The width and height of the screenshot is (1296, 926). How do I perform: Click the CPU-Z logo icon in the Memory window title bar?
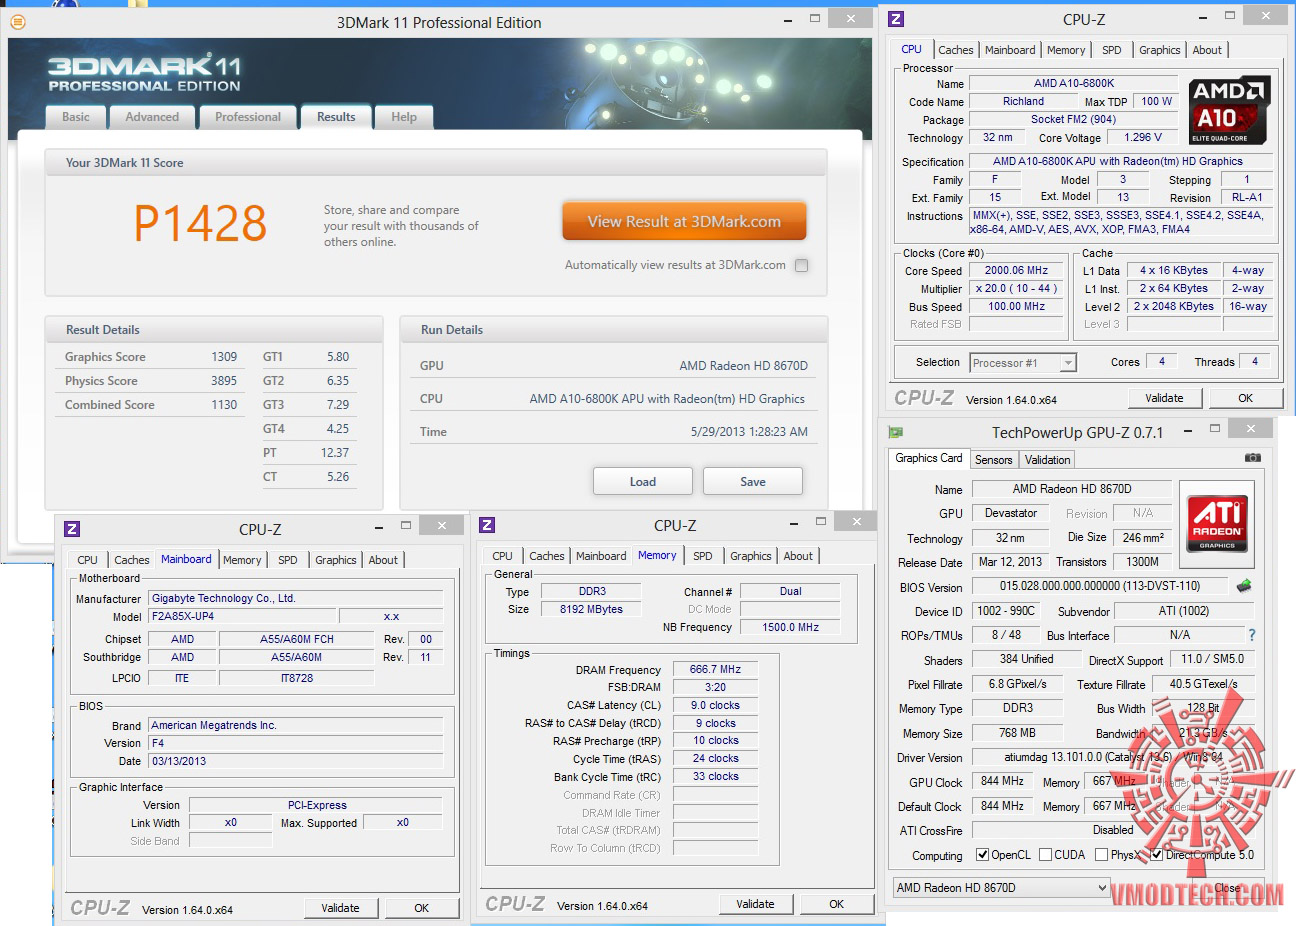(x=487, y=525)
